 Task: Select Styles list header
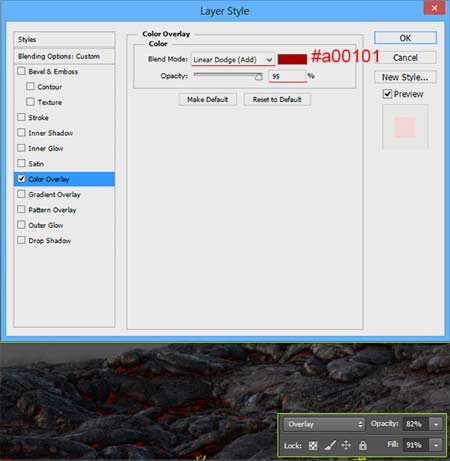tap(64, 39)
